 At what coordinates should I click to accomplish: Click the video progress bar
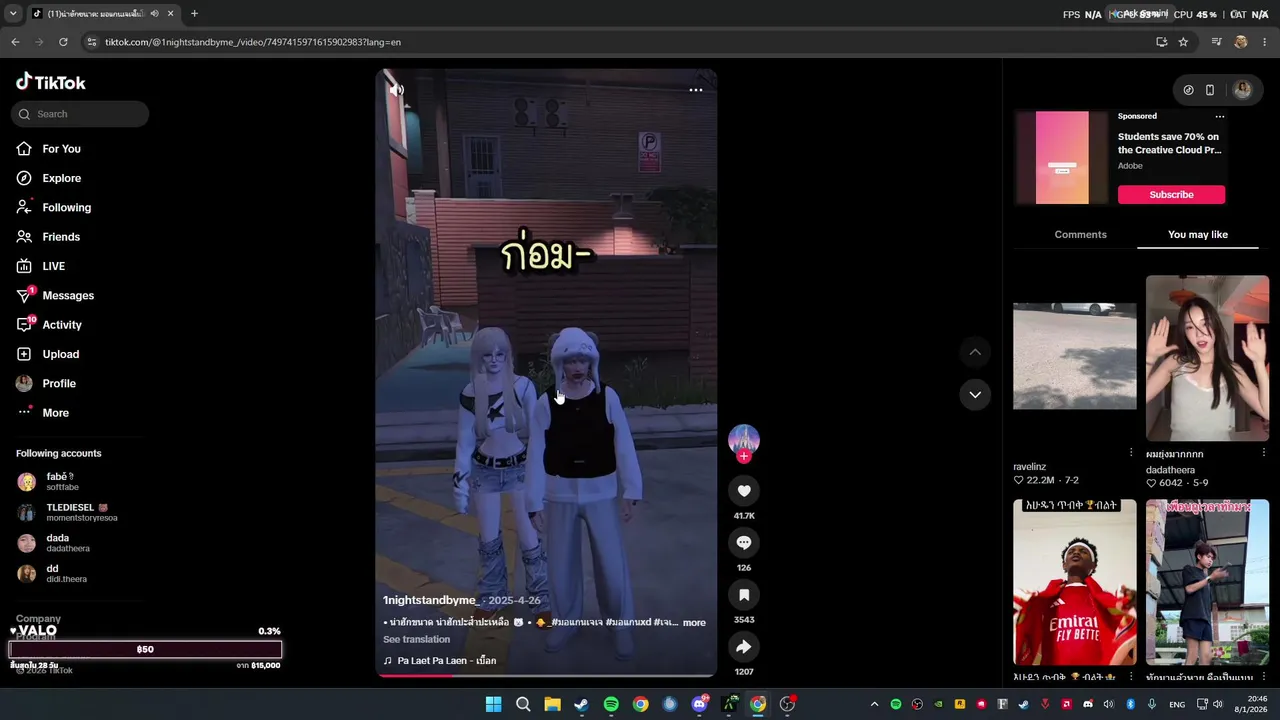click(x=546, y=675)
